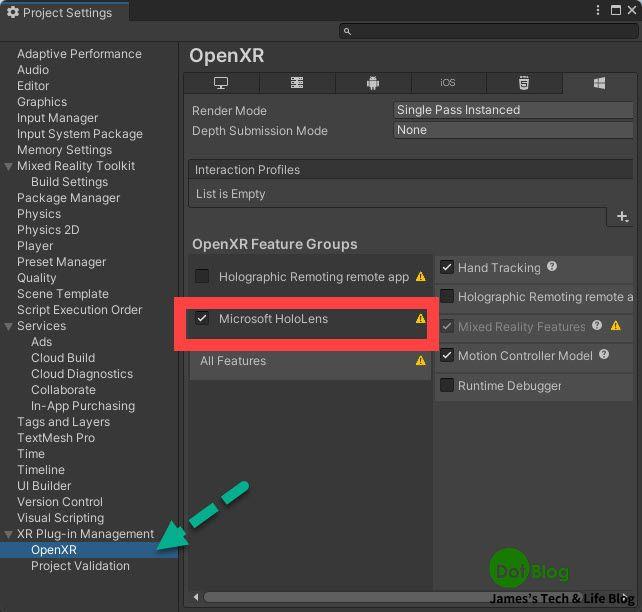Select the Standalone desktop platform tab
The image size is (642, 612).
click(221, 83)
